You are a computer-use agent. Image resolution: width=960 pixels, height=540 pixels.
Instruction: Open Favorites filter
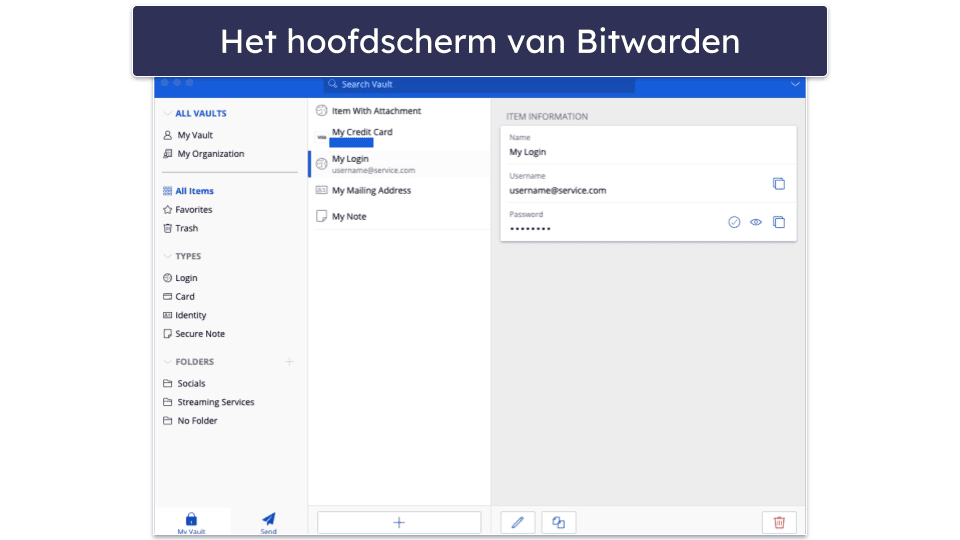pos(187,209)
